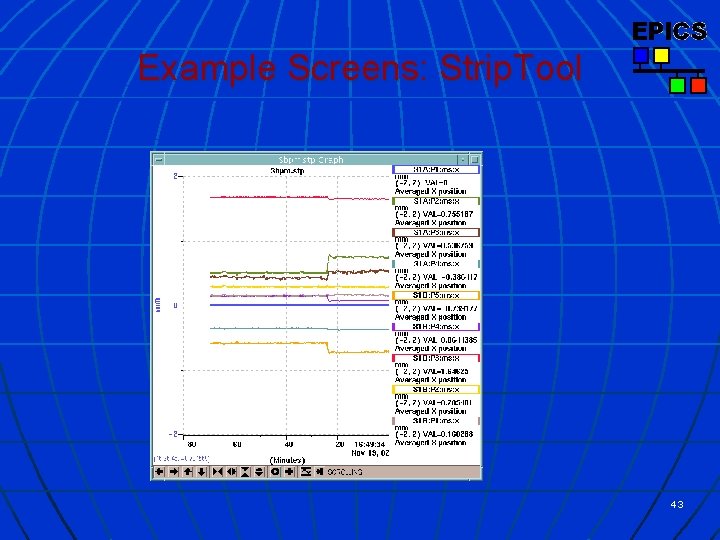Viewport: 720px width, 540px height.
Task: Click the 40 tick label on time axis
Action: (x=288, y=444)
